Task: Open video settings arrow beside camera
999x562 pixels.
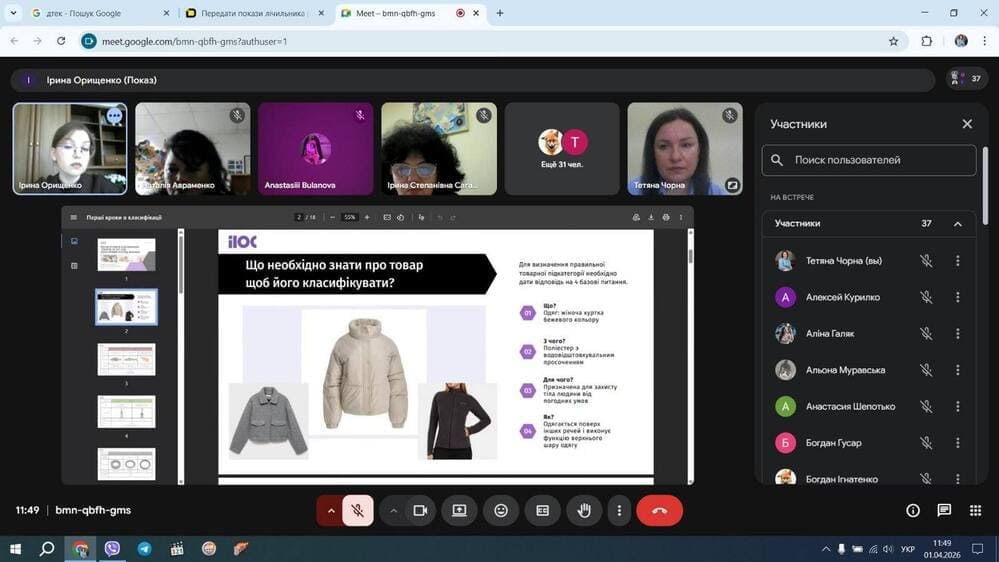Action: tap(394, 511)
